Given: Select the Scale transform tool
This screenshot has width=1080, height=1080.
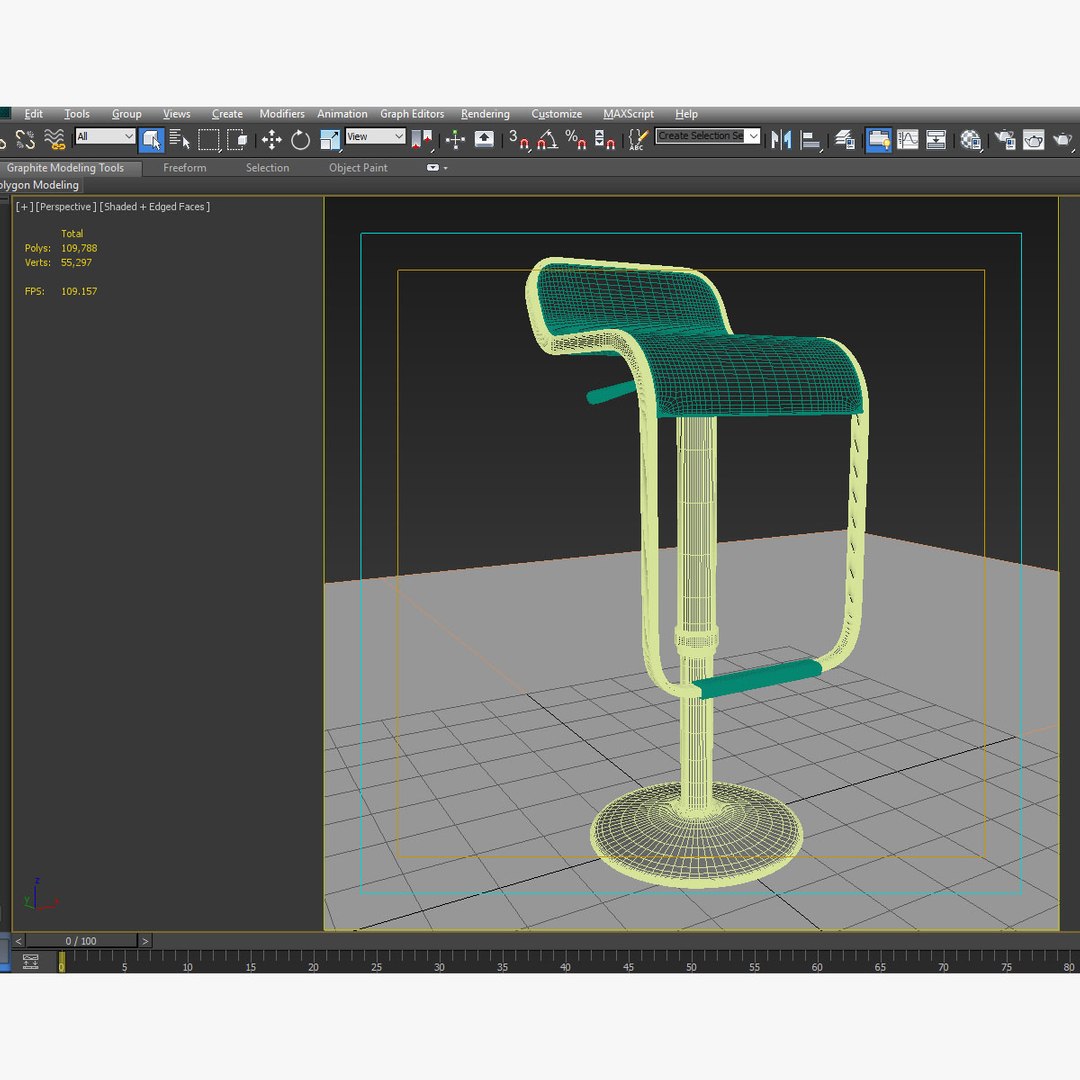Looking at the screenshot, I should (330, 140).
